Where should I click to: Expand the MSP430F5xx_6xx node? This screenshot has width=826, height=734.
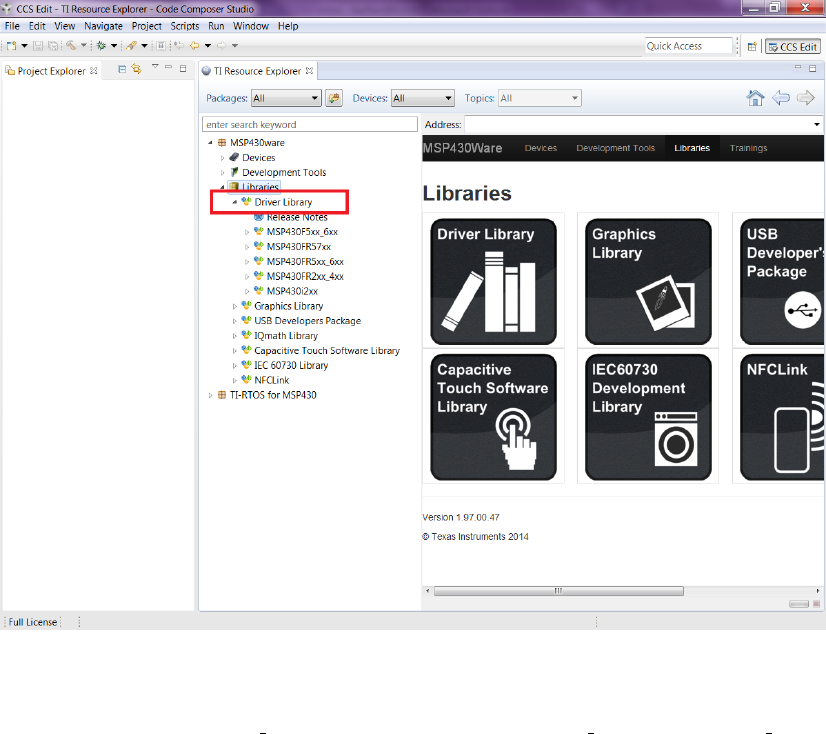[x=247, y=232]
